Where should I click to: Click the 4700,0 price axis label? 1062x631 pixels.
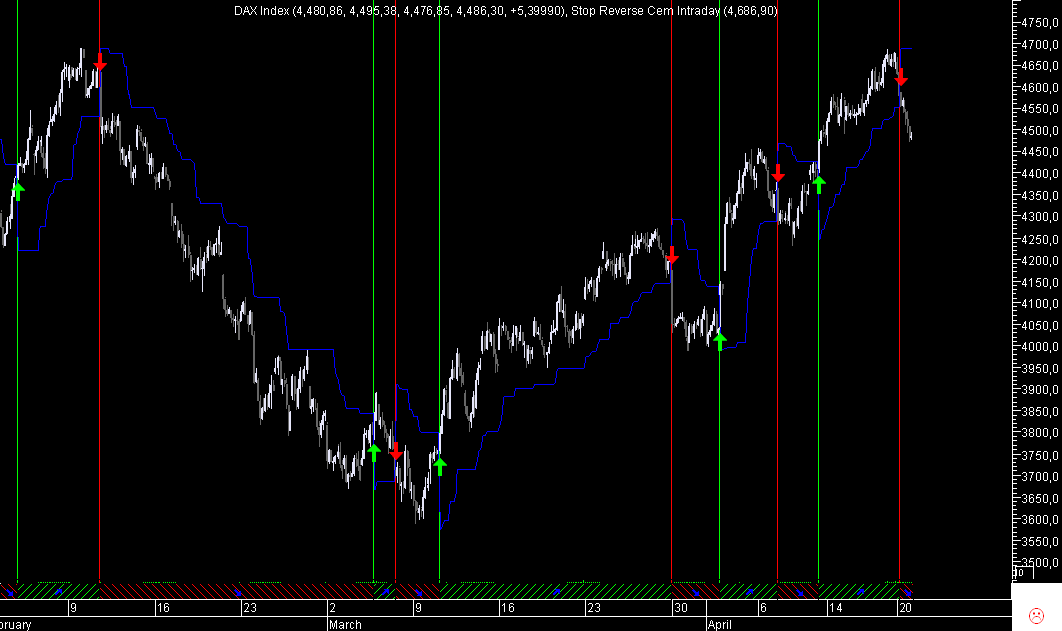click(1040, 45)
